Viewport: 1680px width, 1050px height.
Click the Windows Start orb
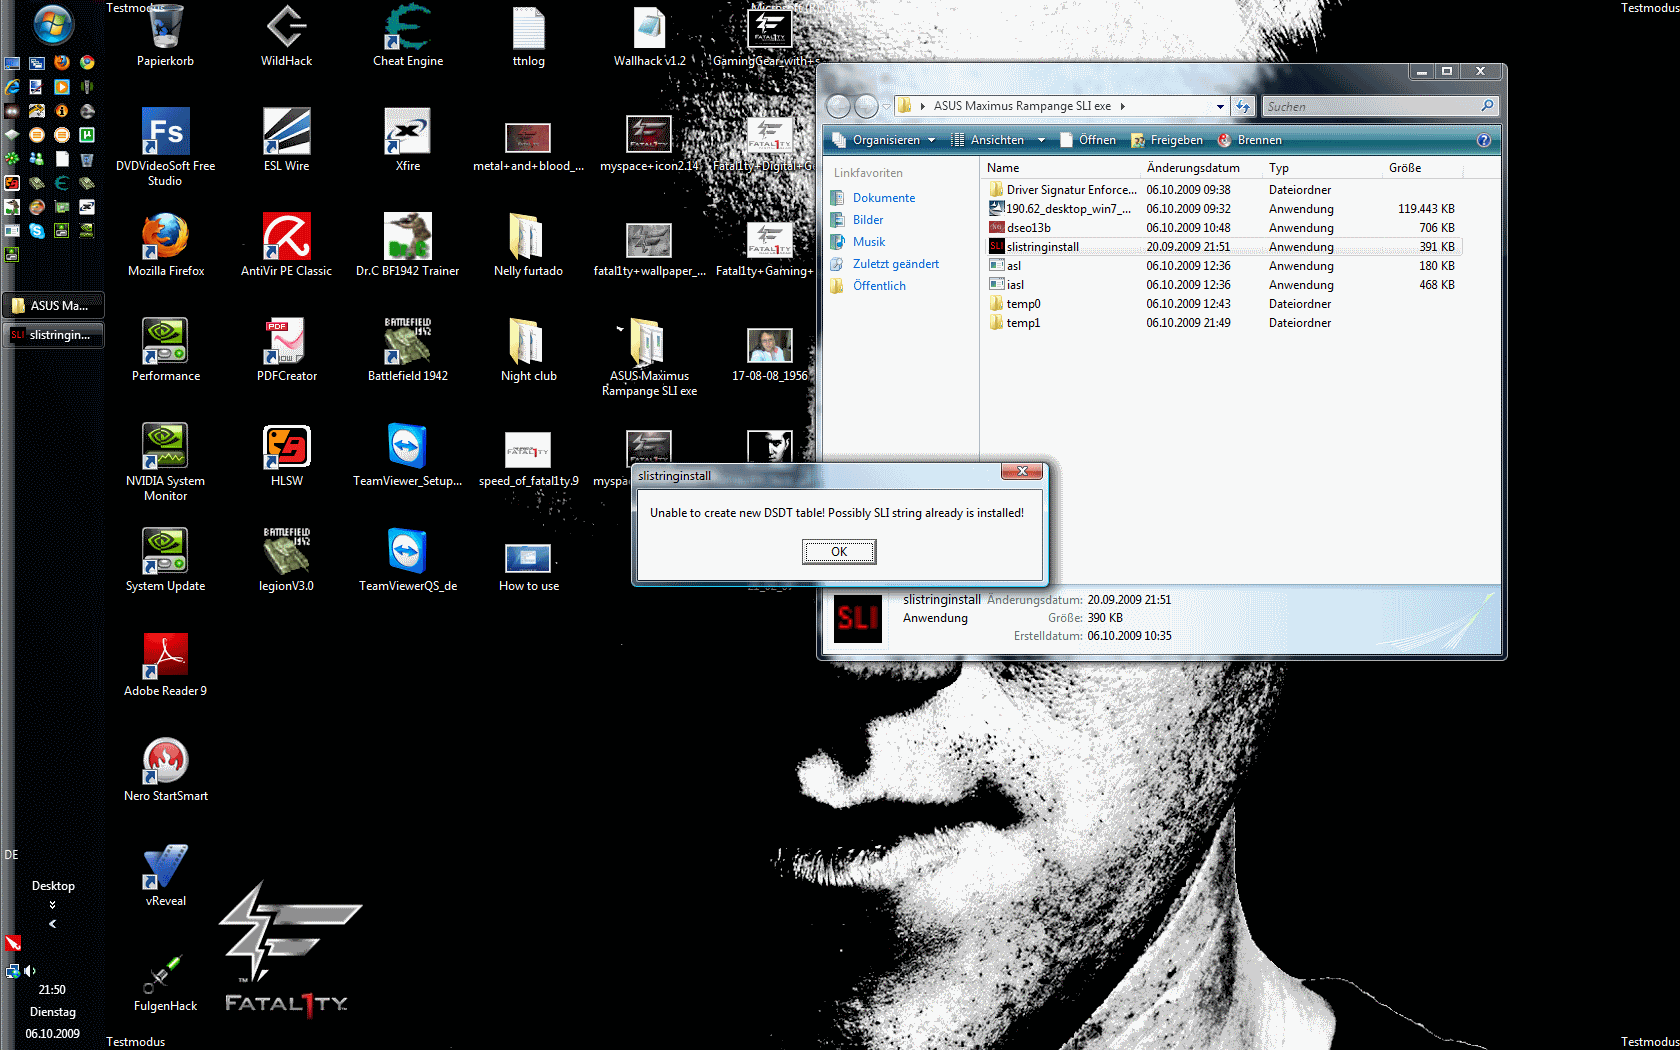(52, 24)
